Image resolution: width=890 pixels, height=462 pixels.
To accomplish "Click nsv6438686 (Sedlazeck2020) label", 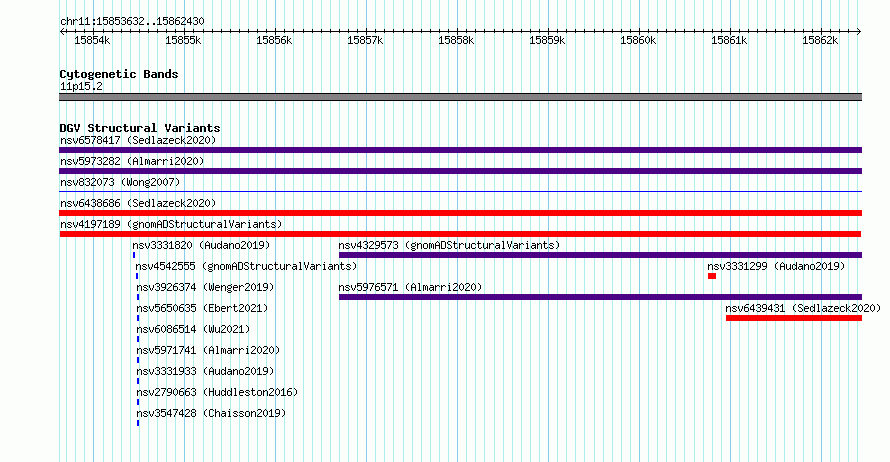I will point(138,203).
